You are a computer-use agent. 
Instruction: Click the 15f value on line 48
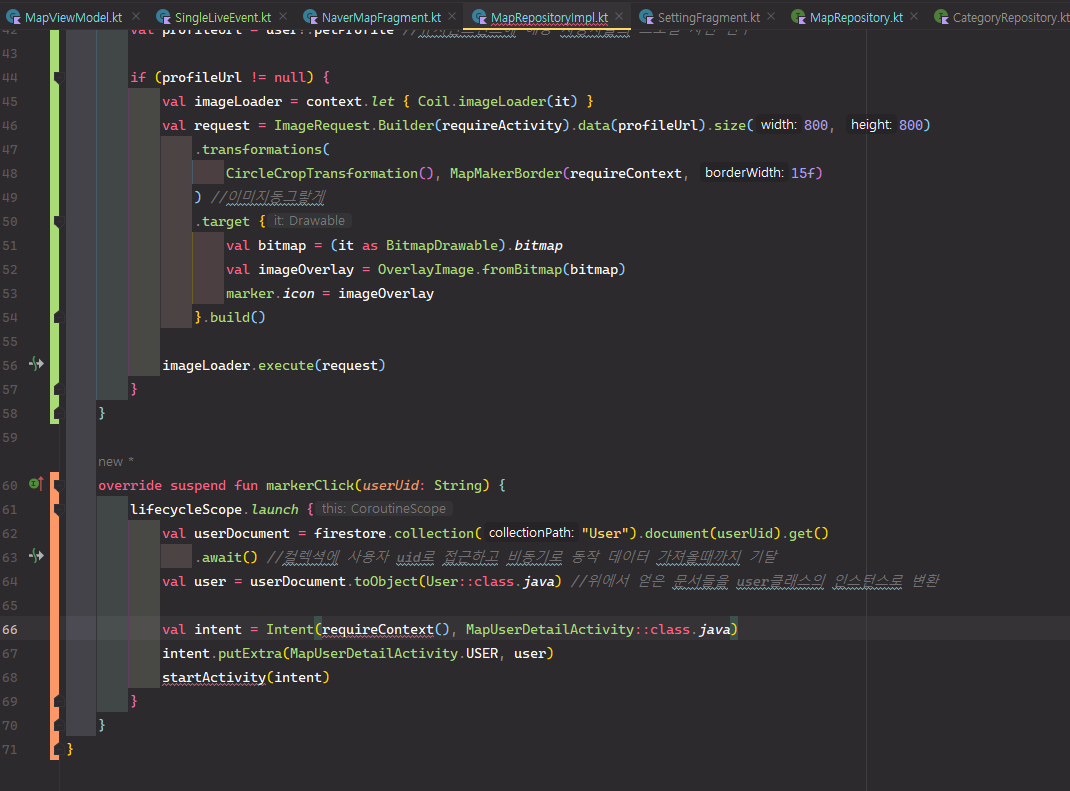(802, 173)
